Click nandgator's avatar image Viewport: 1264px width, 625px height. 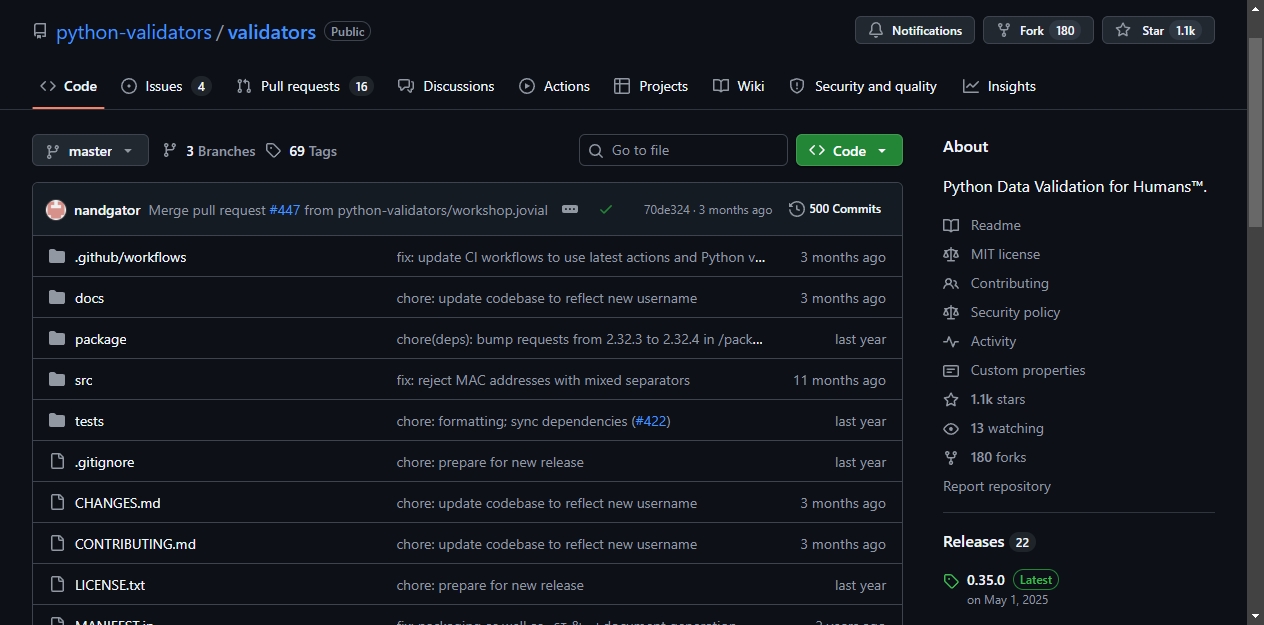point(56,210)
